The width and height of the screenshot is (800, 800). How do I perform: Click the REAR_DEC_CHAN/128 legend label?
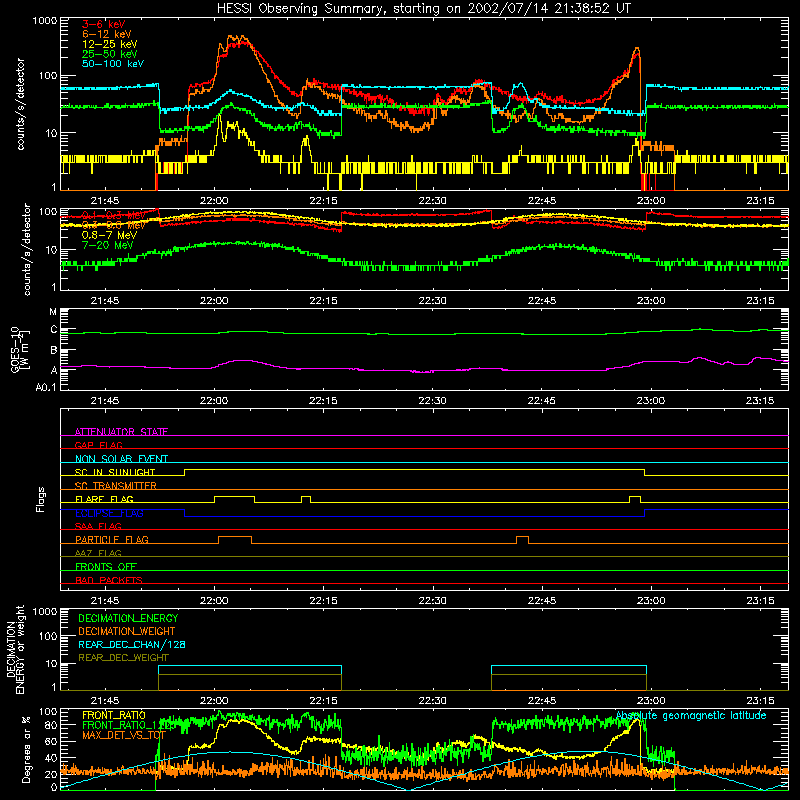click(132, 644)
